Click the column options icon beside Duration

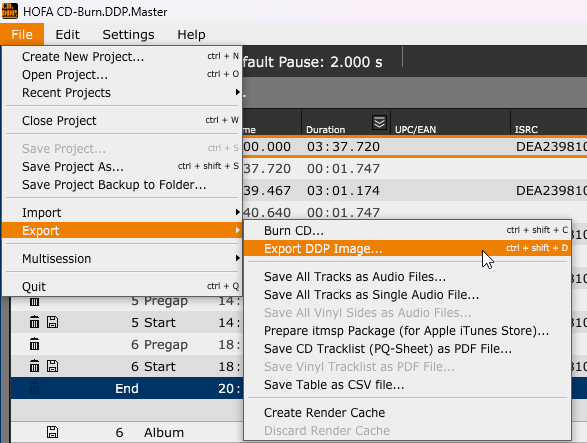pos(379,122)
